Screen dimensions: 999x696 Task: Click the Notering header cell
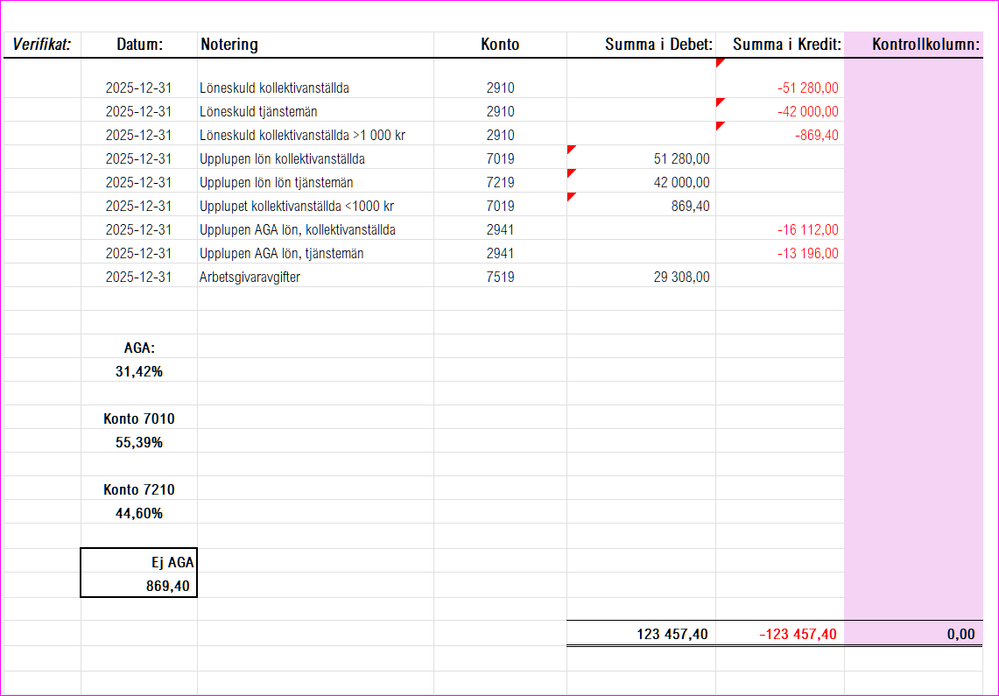tap(315, 45)
